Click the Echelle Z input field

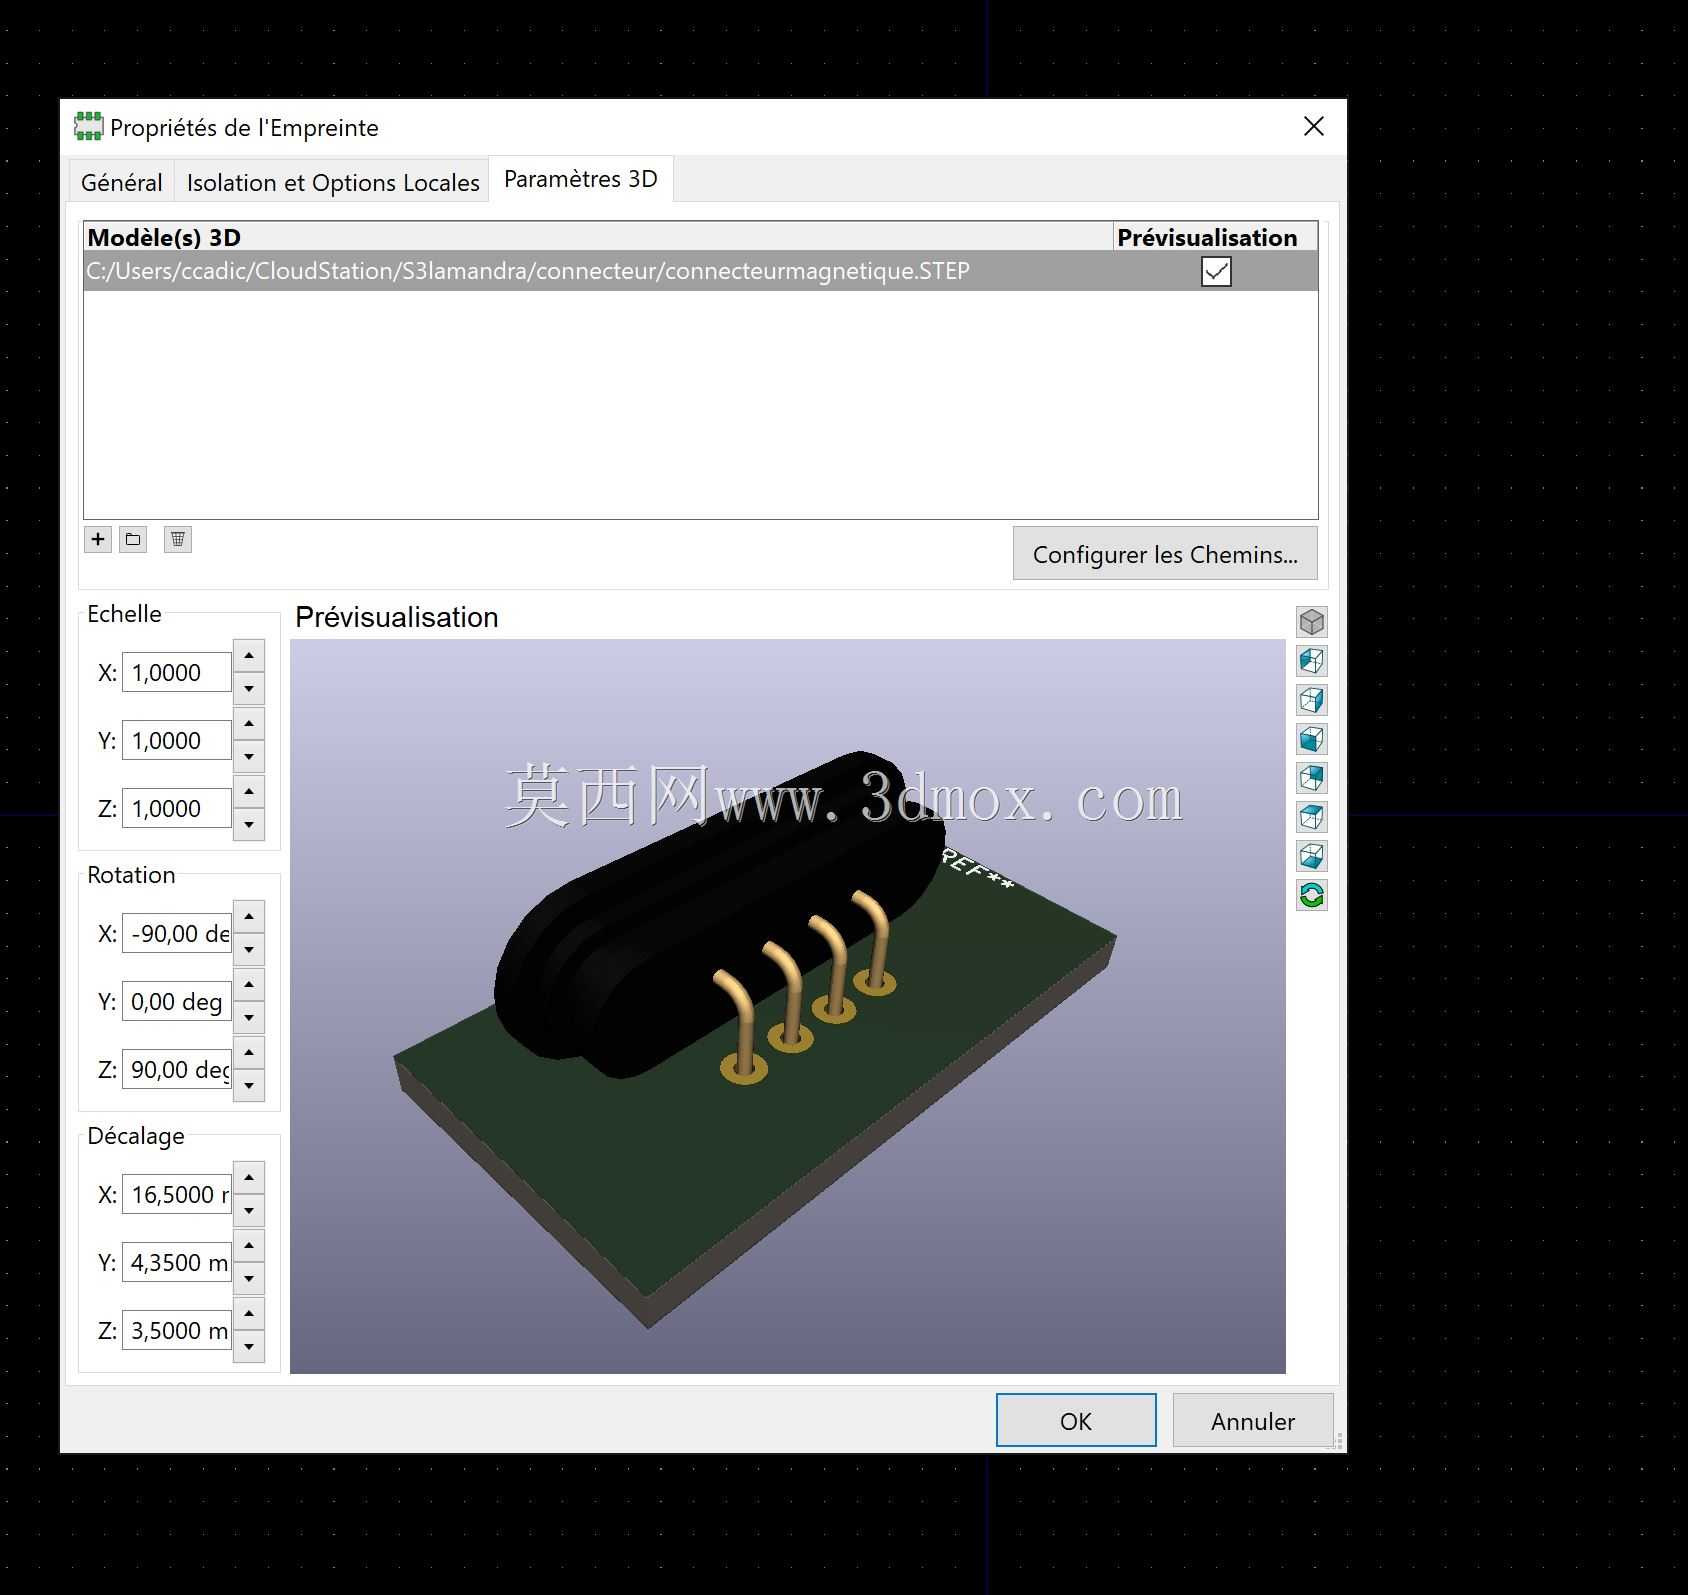(177, 808)
